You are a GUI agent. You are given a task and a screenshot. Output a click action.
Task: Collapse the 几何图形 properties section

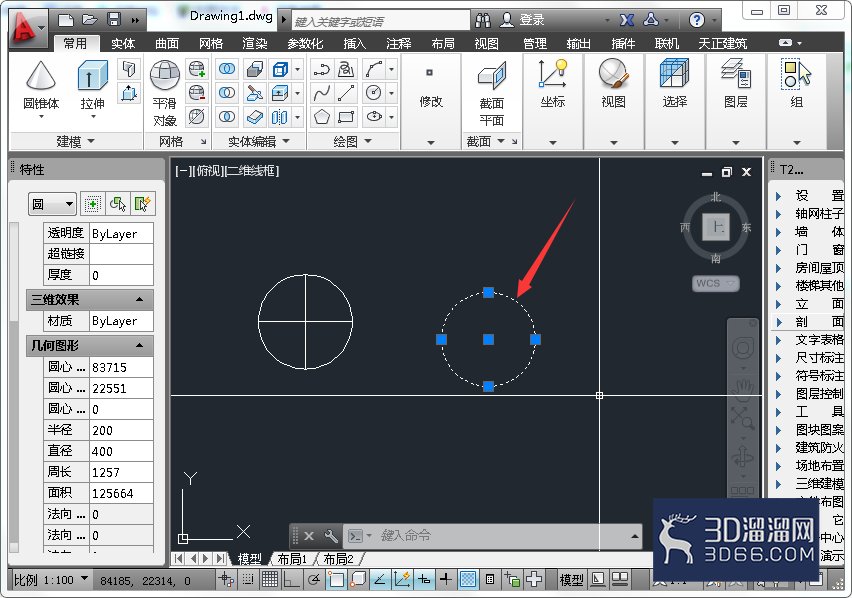point(140,345)
